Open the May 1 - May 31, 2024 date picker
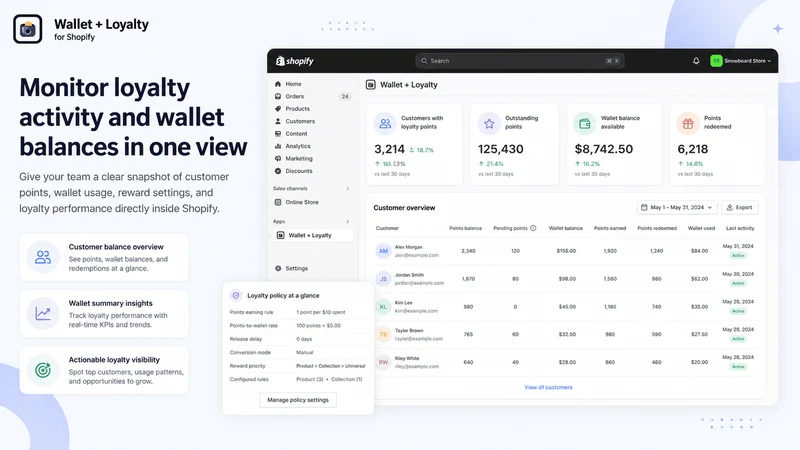 tap(677, 208)
